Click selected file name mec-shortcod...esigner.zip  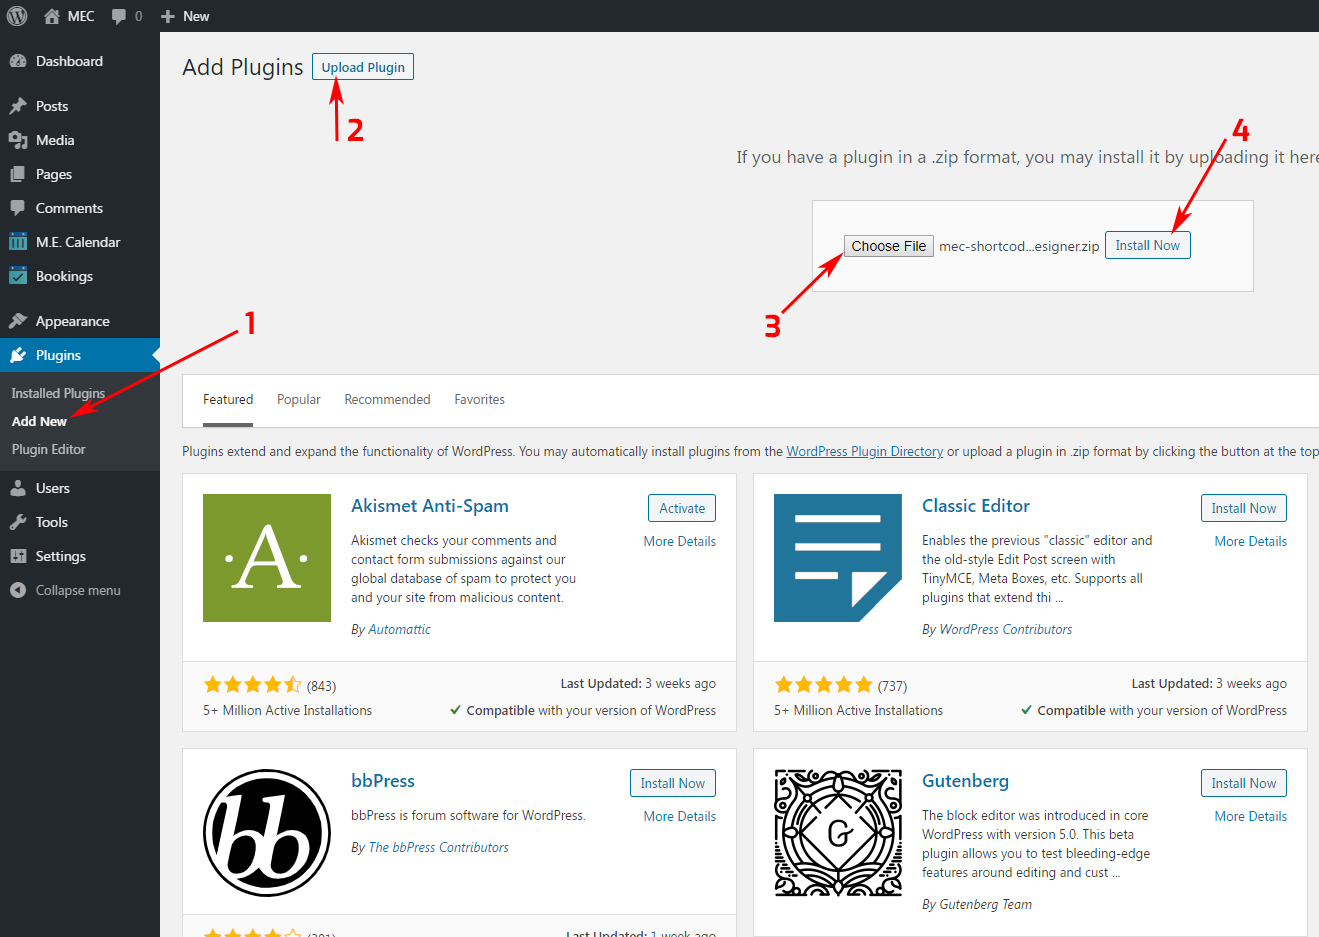tap(1019, 246)
